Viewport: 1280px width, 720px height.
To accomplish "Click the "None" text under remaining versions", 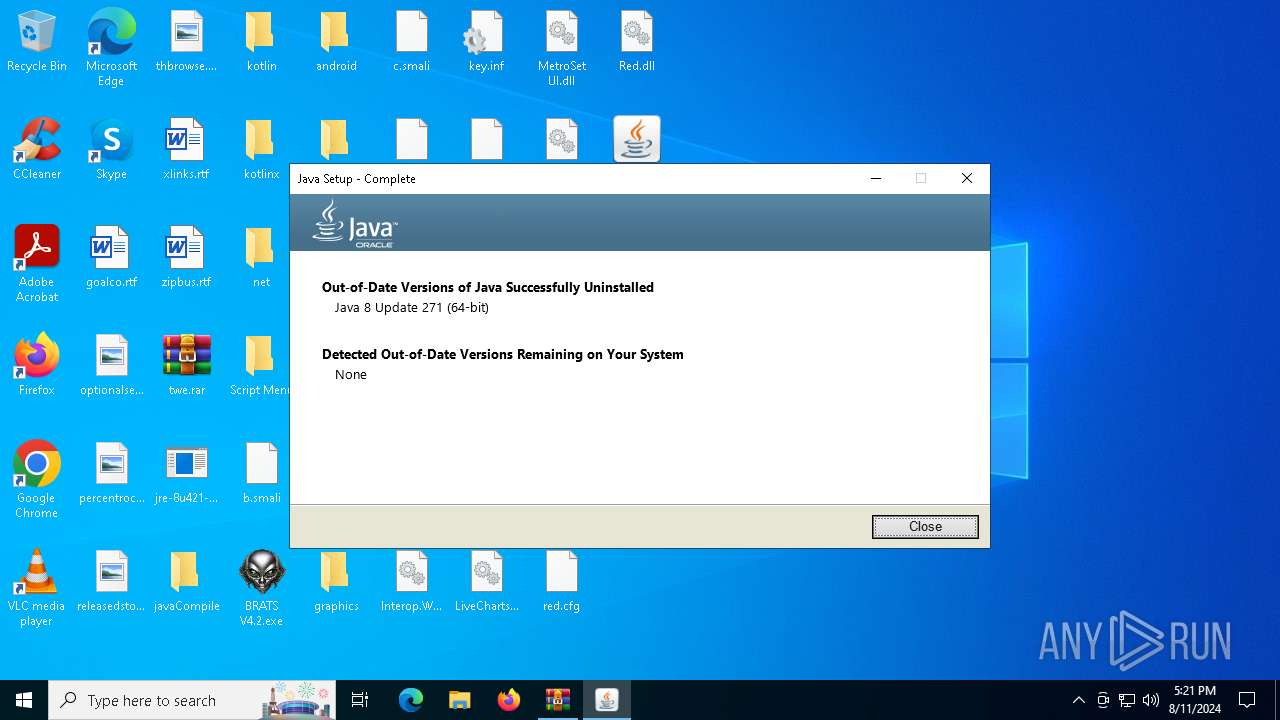I will click(351, 375).
